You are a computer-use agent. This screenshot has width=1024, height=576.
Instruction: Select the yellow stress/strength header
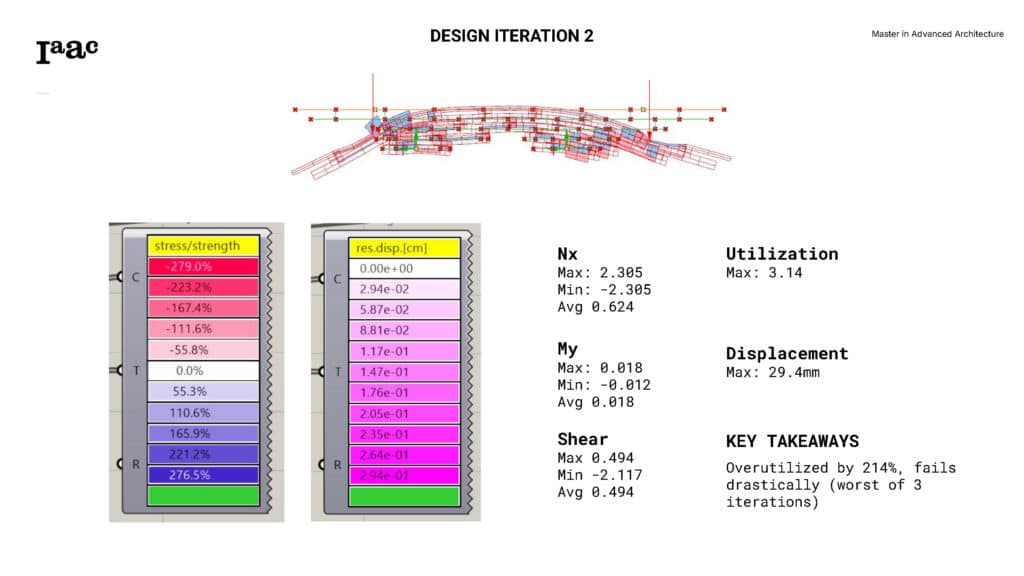(x=203, y=245)
